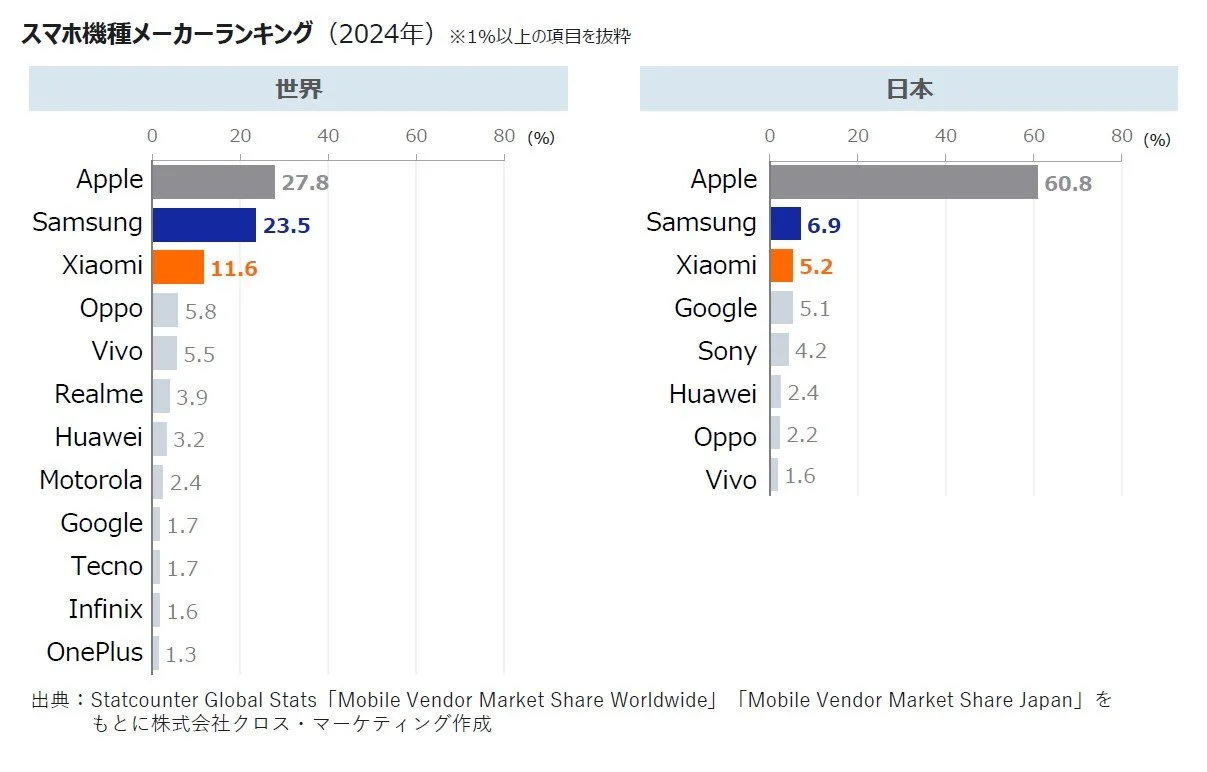Select the Tecno row label
Viewport: 1207px width, 772px height.
tap(107, 566)
